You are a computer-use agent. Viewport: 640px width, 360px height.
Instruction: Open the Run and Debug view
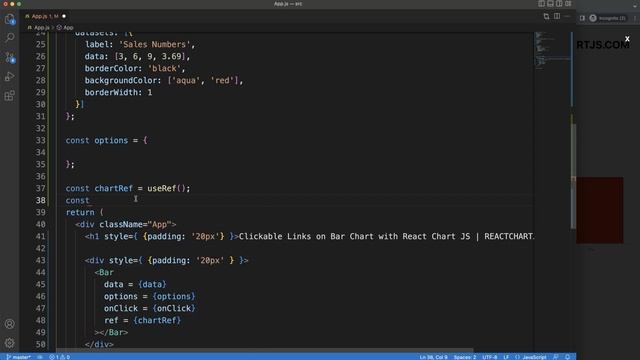9,76
